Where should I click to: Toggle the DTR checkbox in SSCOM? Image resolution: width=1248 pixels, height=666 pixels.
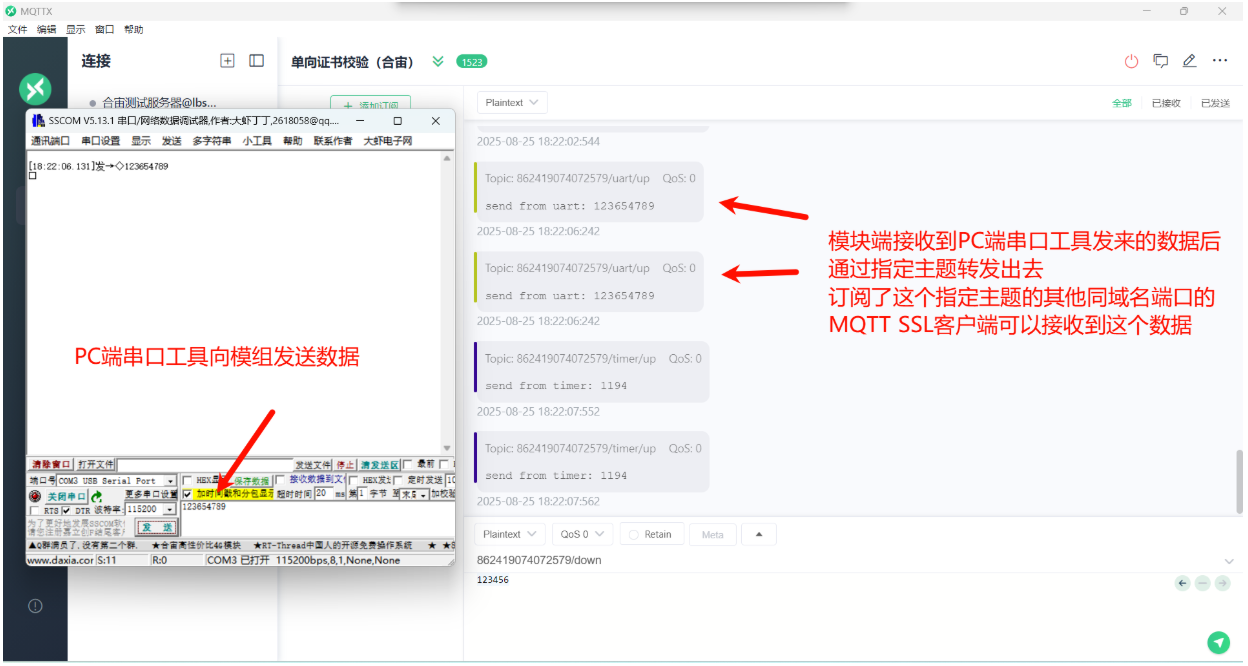click(66, 511)
